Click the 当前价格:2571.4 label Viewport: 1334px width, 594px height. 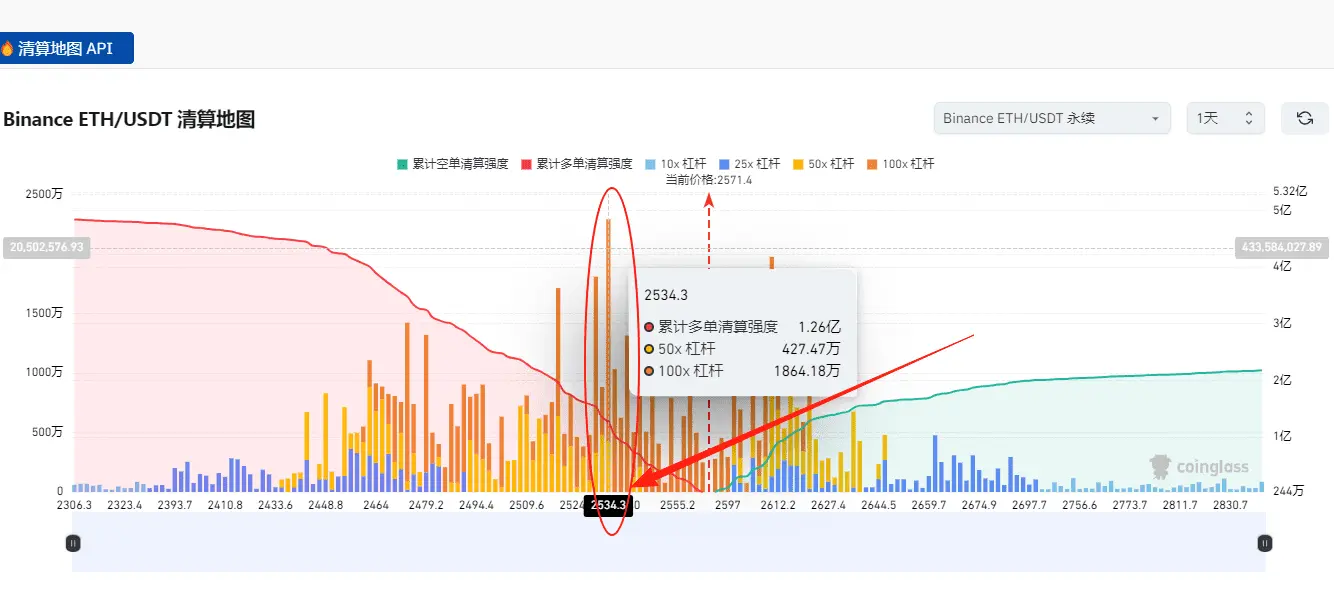click(709, 179)
